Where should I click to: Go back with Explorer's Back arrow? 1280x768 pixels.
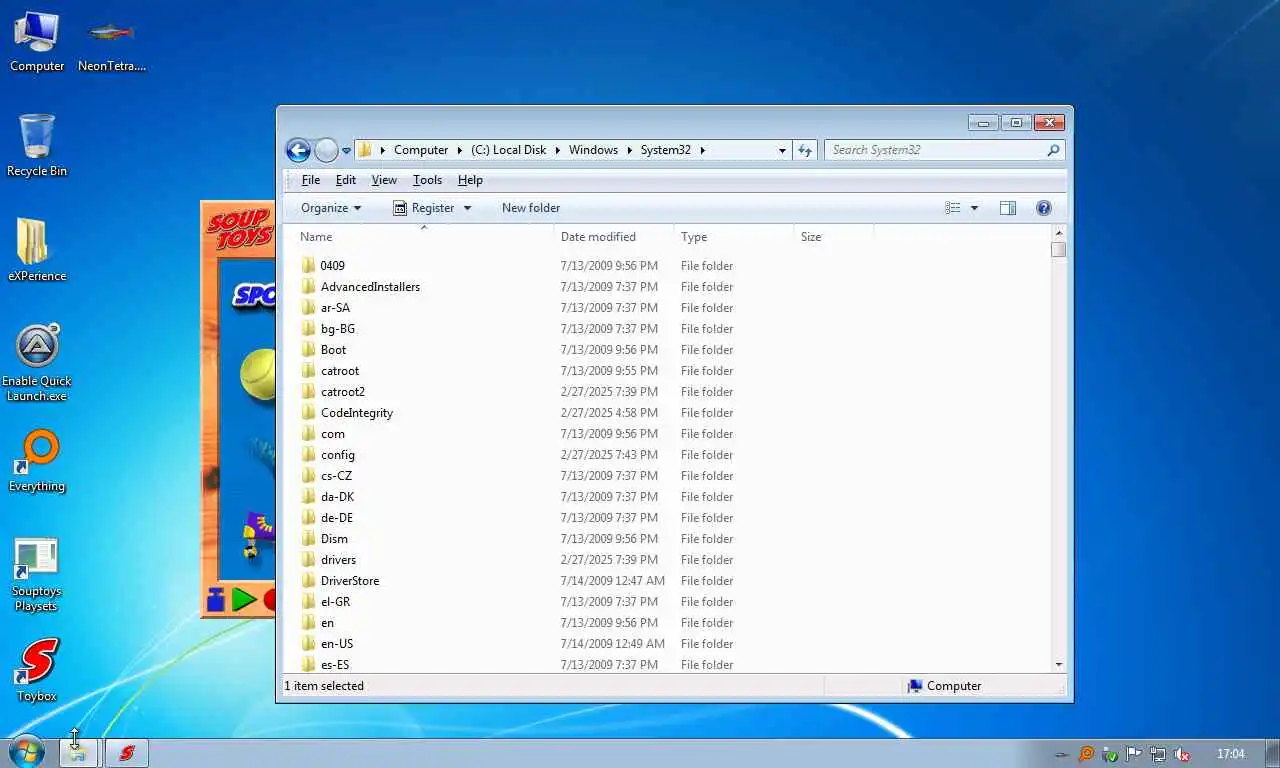[298, 150]
